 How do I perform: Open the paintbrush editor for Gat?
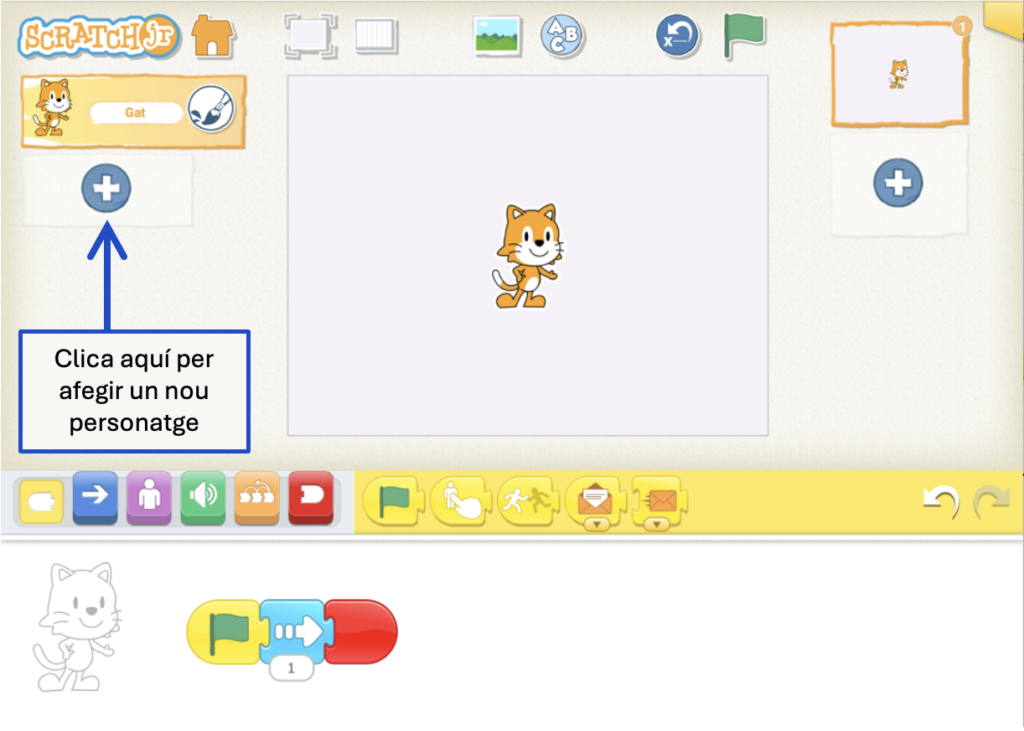(210, 110)
